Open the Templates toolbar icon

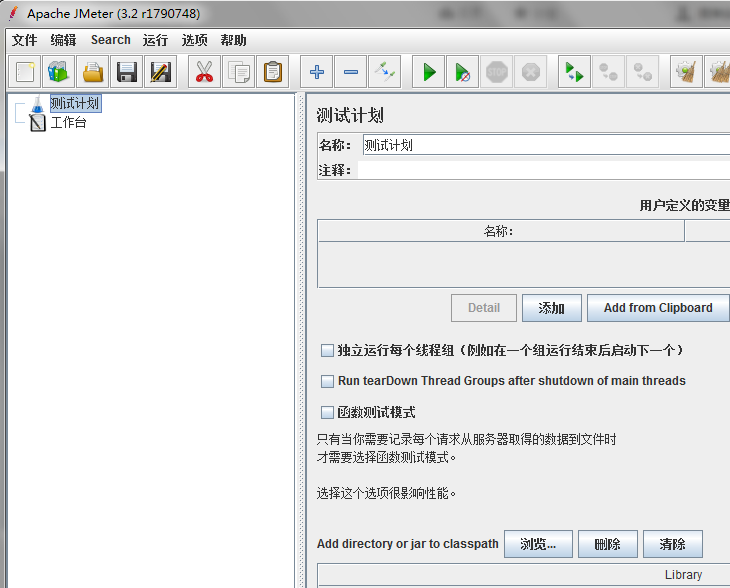(x=59, y=72)
